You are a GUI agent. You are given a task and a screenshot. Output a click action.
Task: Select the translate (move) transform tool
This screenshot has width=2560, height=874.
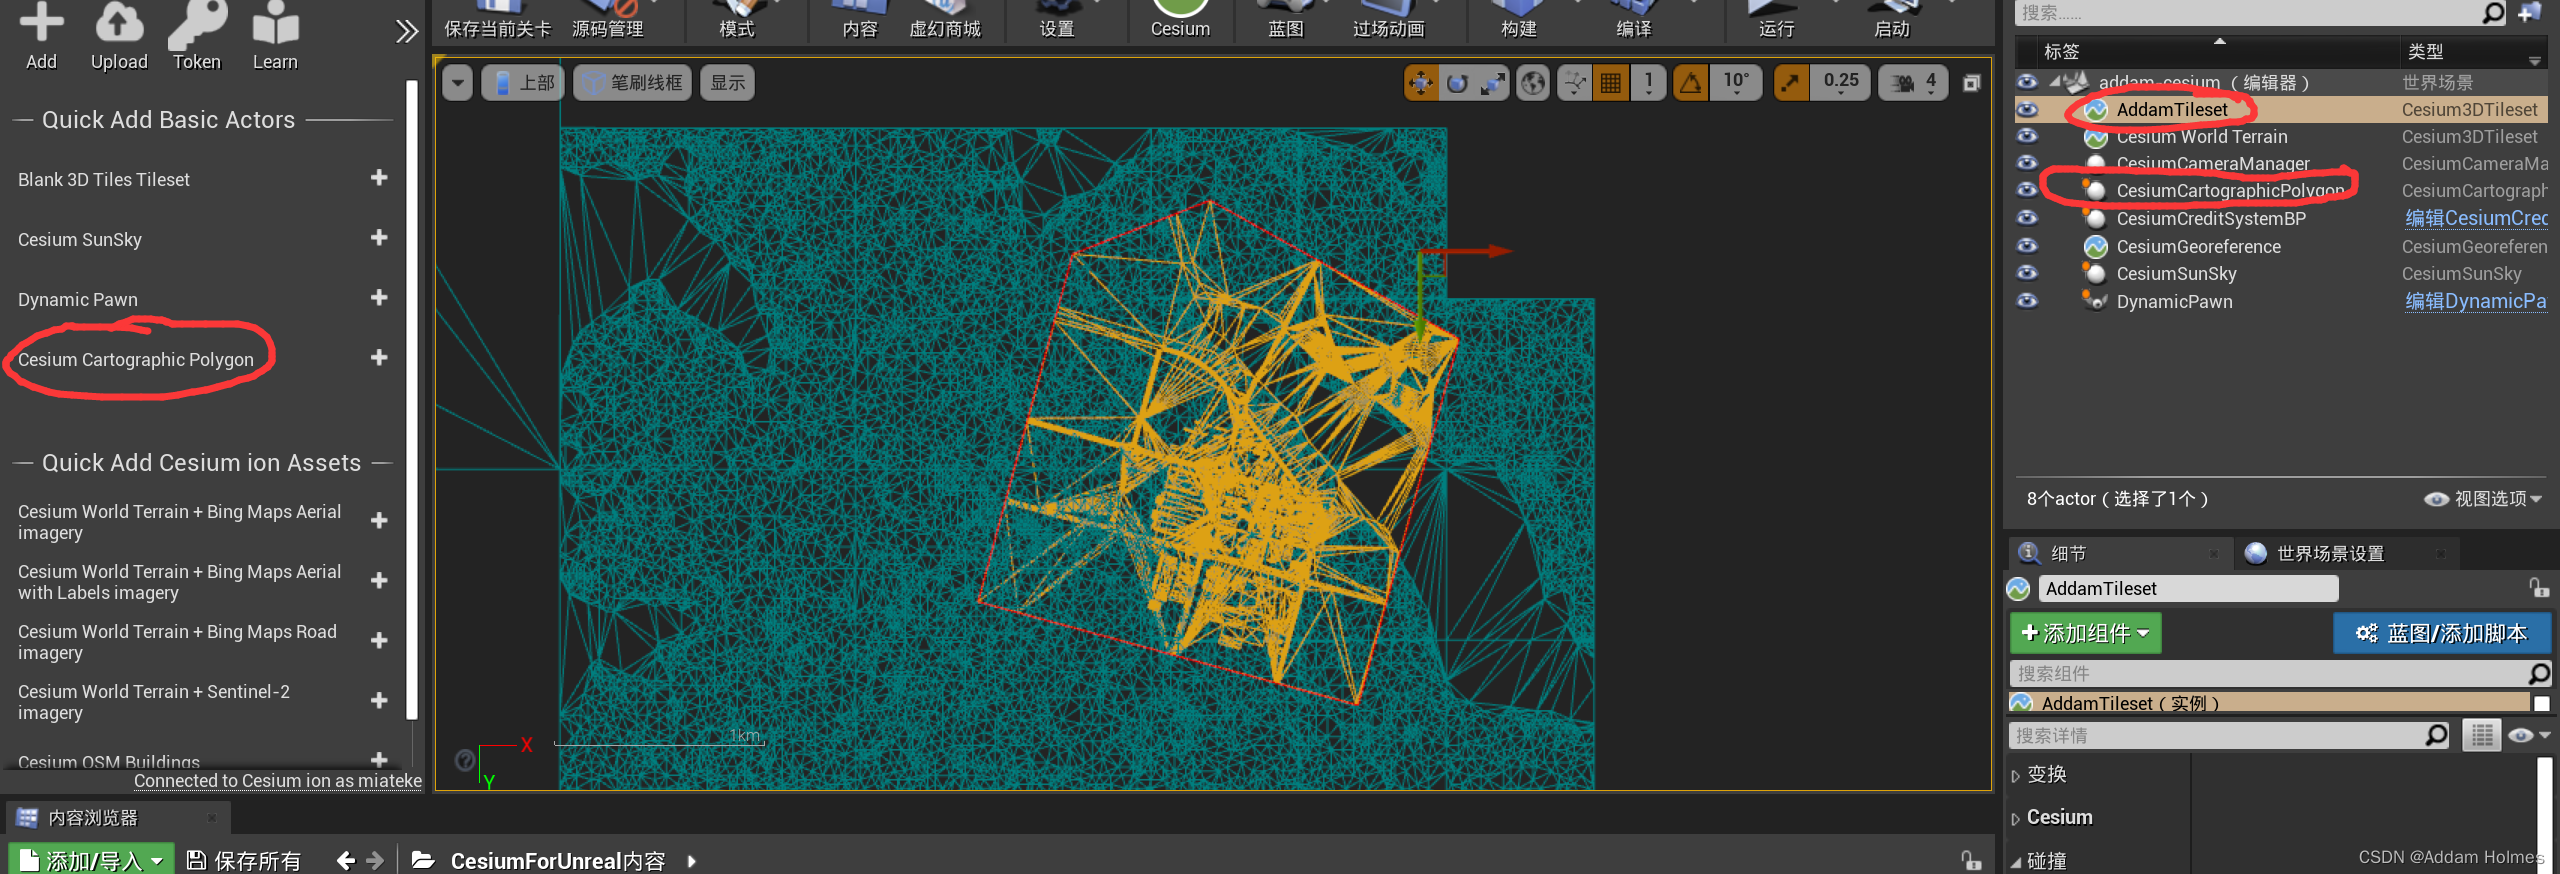click(1421, 83)
